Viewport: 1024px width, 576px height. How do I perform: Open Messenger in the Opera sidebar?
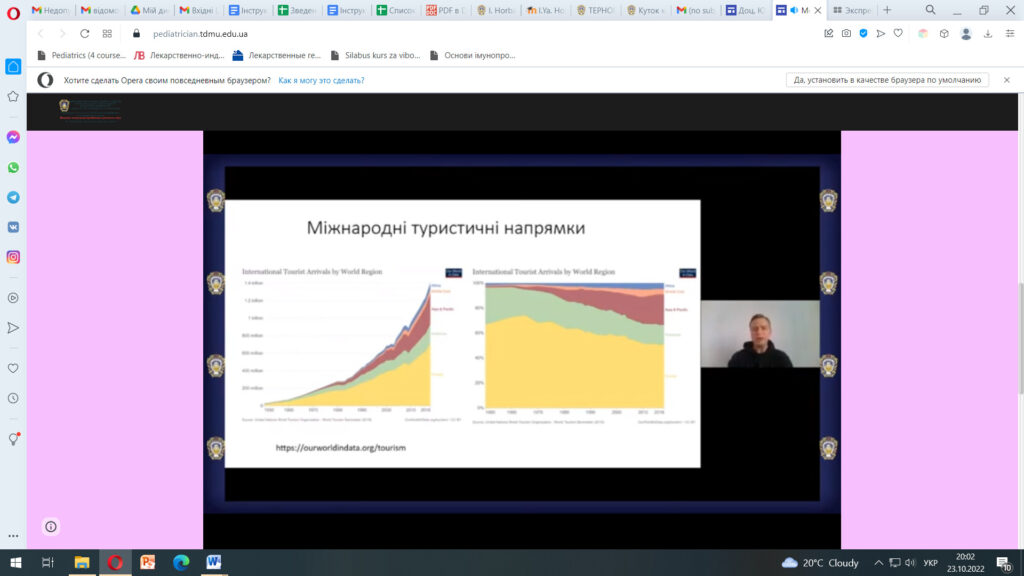pos(13,137)
